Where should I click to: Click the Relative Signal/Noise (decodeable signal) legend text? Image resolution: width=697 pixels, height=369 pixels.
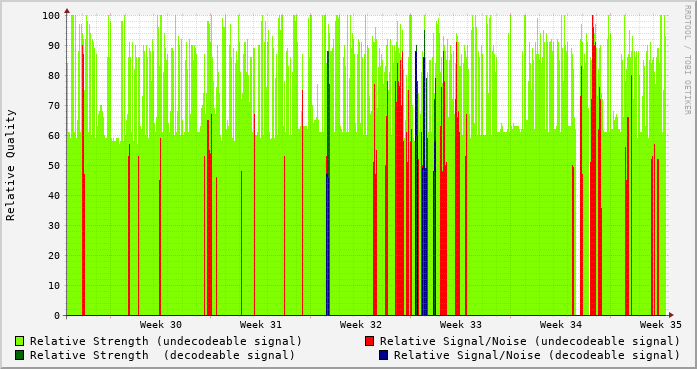click(537, 355)
